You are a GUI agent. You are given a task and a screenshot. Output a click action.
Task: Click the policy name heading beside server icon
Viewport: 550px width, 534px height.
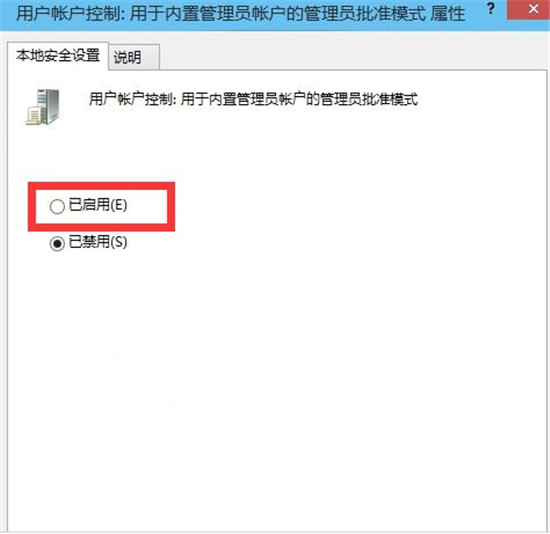[253, 99]
